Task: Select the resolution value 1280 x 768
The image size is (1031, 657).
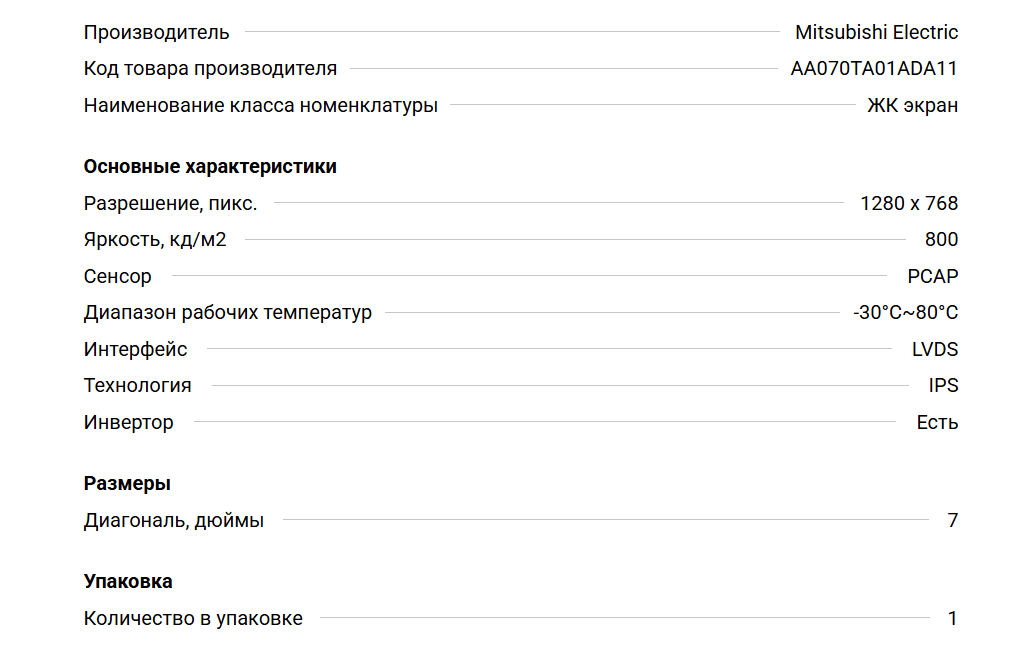Action: (909, 203)
